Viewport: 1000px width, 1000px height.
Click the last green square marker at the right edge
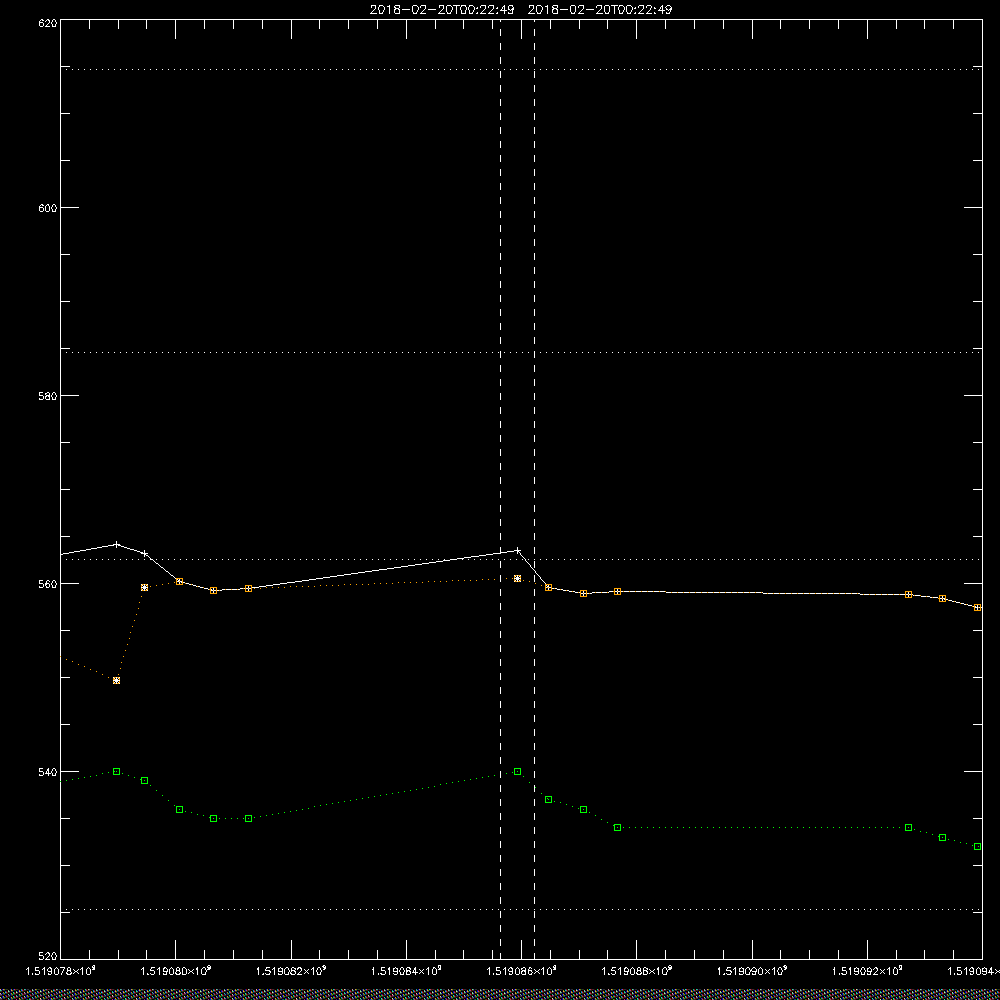tap(977, 846)
